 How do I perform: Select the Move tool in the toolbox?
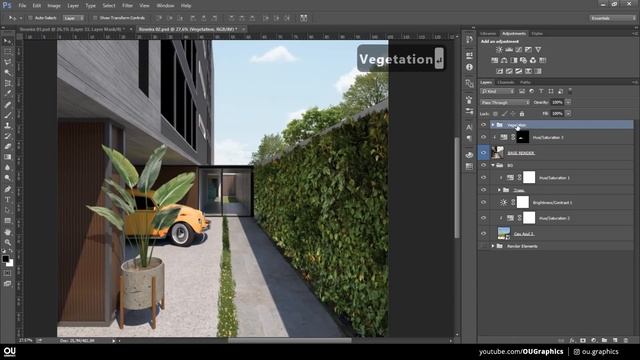(x=7, y=42)
